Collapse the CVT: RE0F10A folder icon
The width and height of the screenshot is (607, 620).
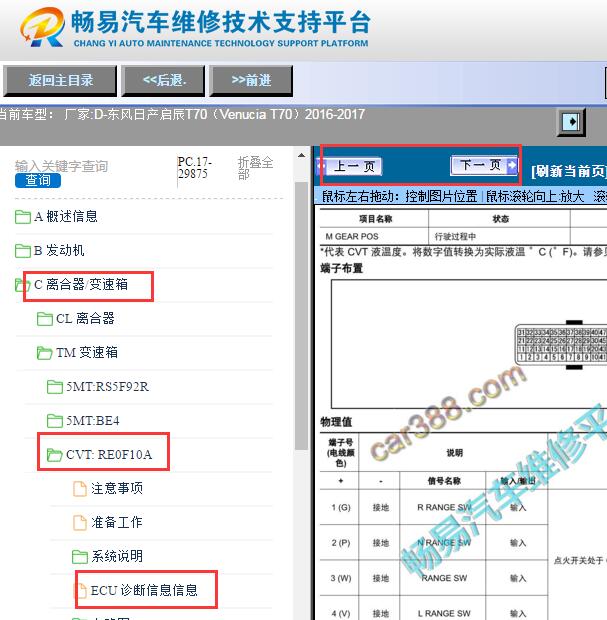[x=55, y=455]
